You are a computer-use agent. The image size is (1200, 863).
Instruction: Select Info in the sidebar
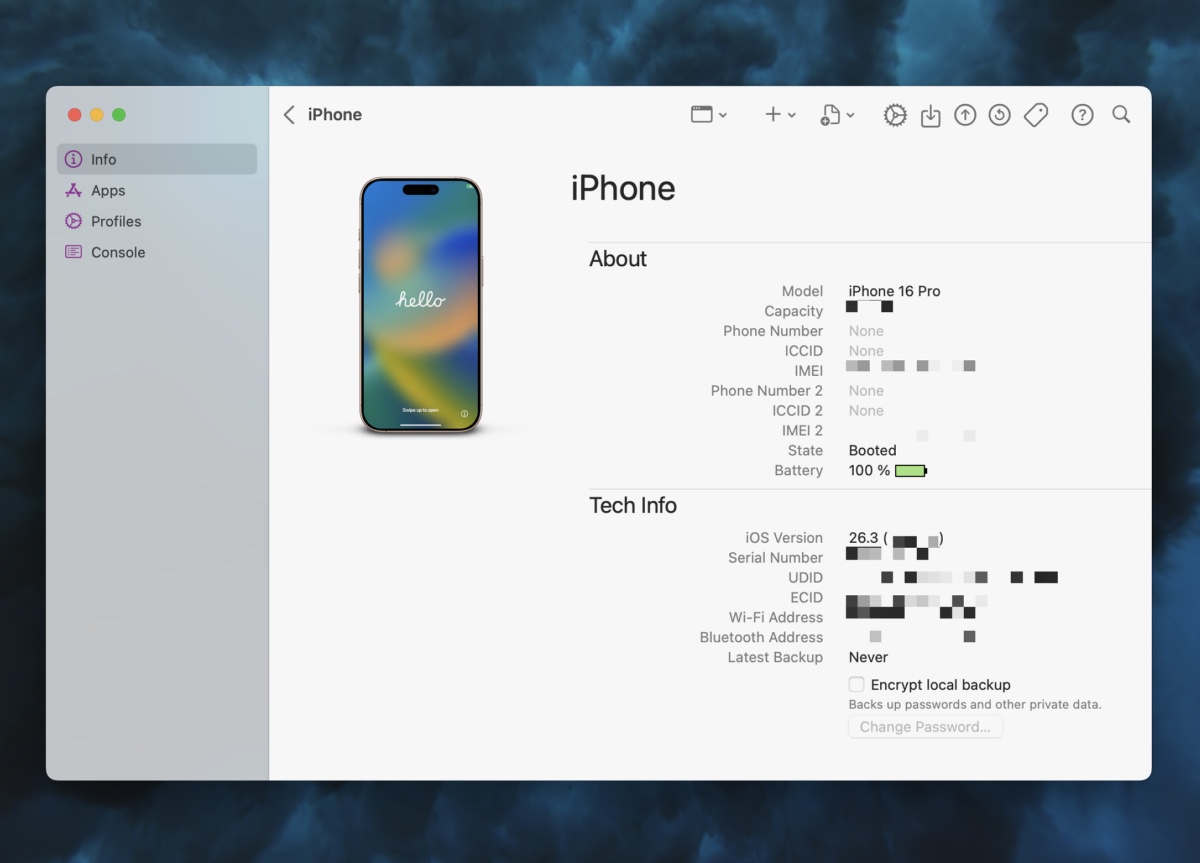[157, 159]
